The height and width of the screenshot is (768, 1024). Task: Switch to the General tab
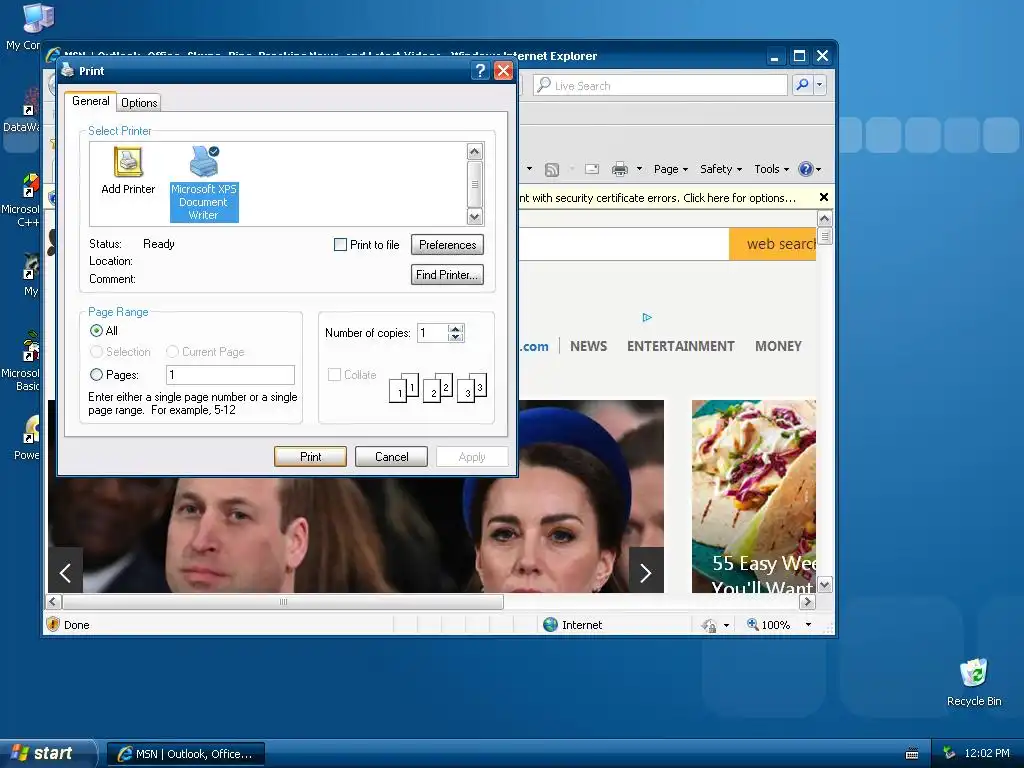[91, 101]
